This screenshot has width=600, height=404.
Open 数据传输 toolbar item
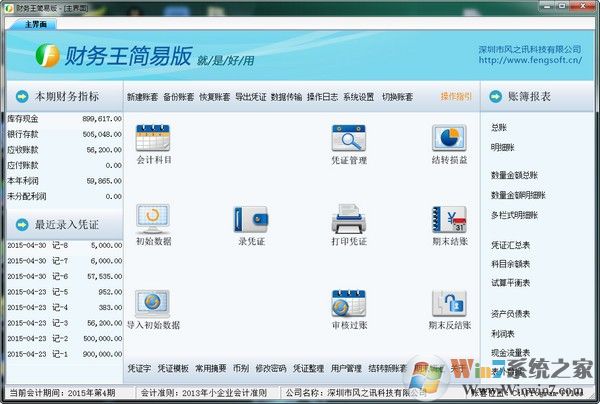coord(286,97)
